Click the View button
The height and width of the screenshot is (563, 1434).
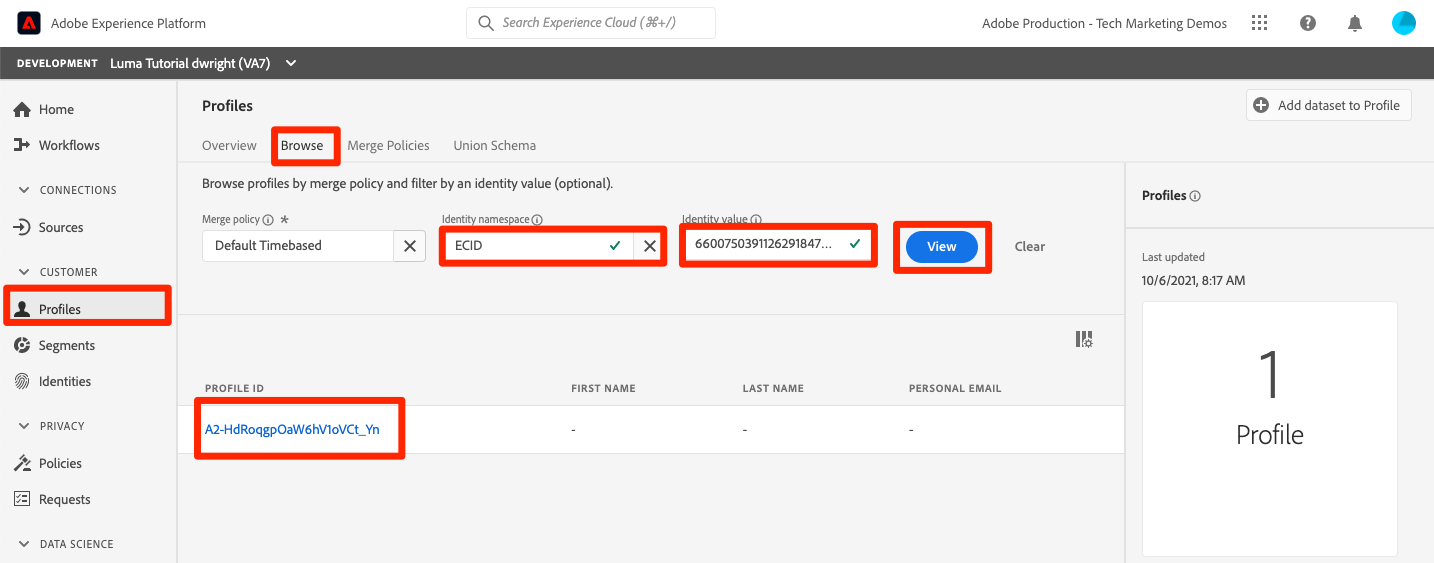pyautogui.click(x=941, y=246)
